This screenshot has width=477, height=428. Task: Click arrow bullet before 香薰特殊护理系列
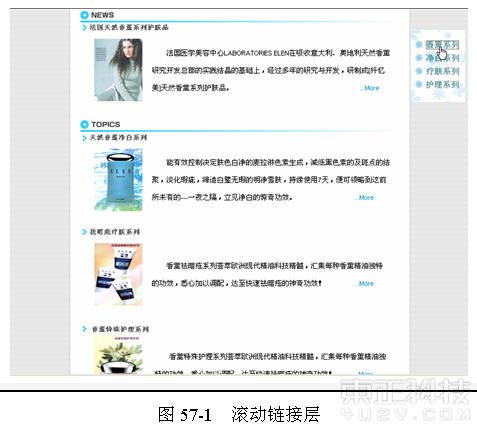point(84,329)
